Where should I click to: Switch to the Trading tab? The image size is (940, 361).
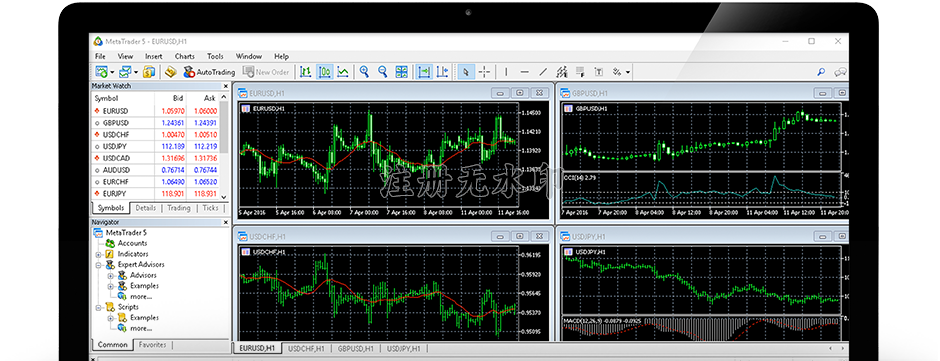point(179,208)
